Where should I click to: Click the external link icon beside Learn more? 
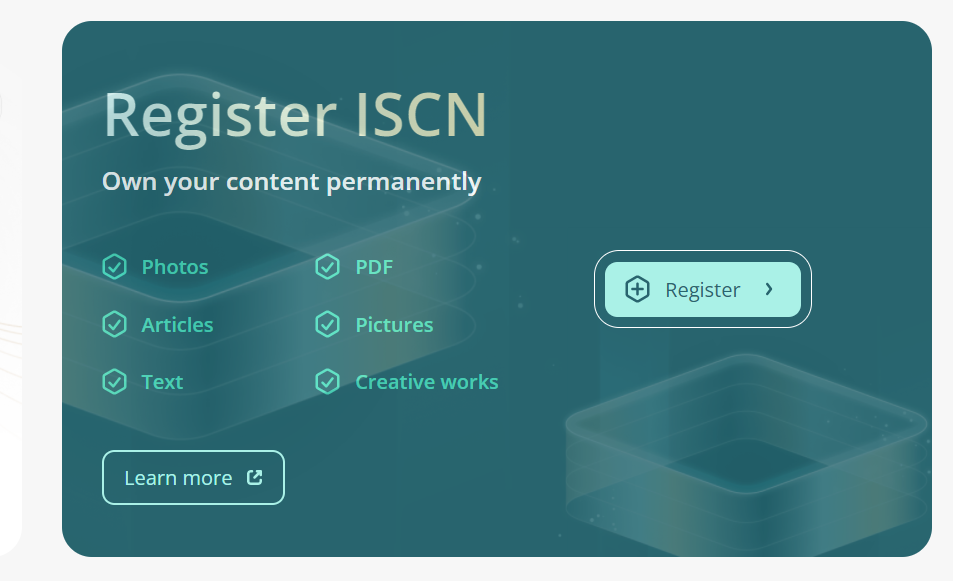(255, 478)
